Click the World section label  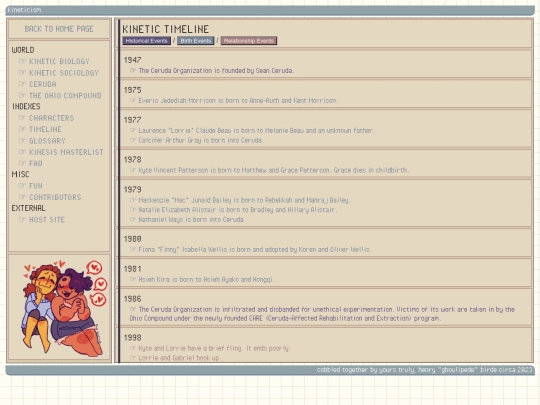(23, 50)
